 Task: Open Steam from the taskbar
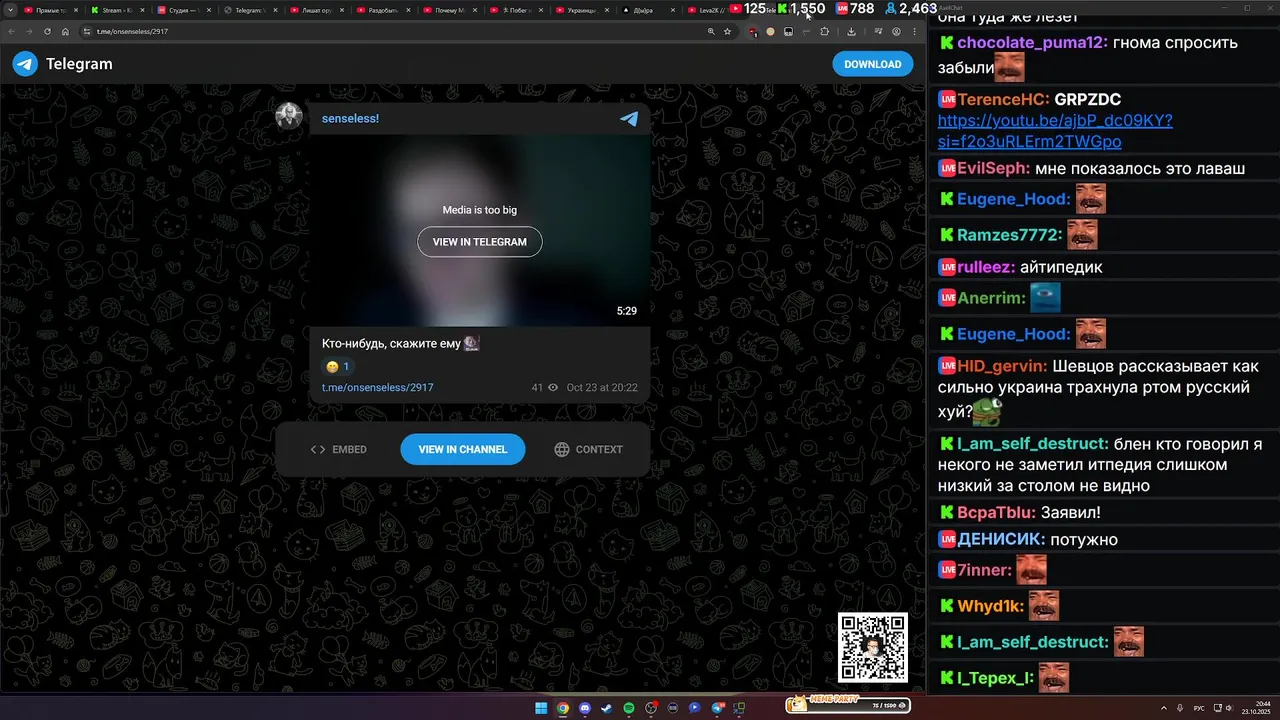(x=606, y=708)
